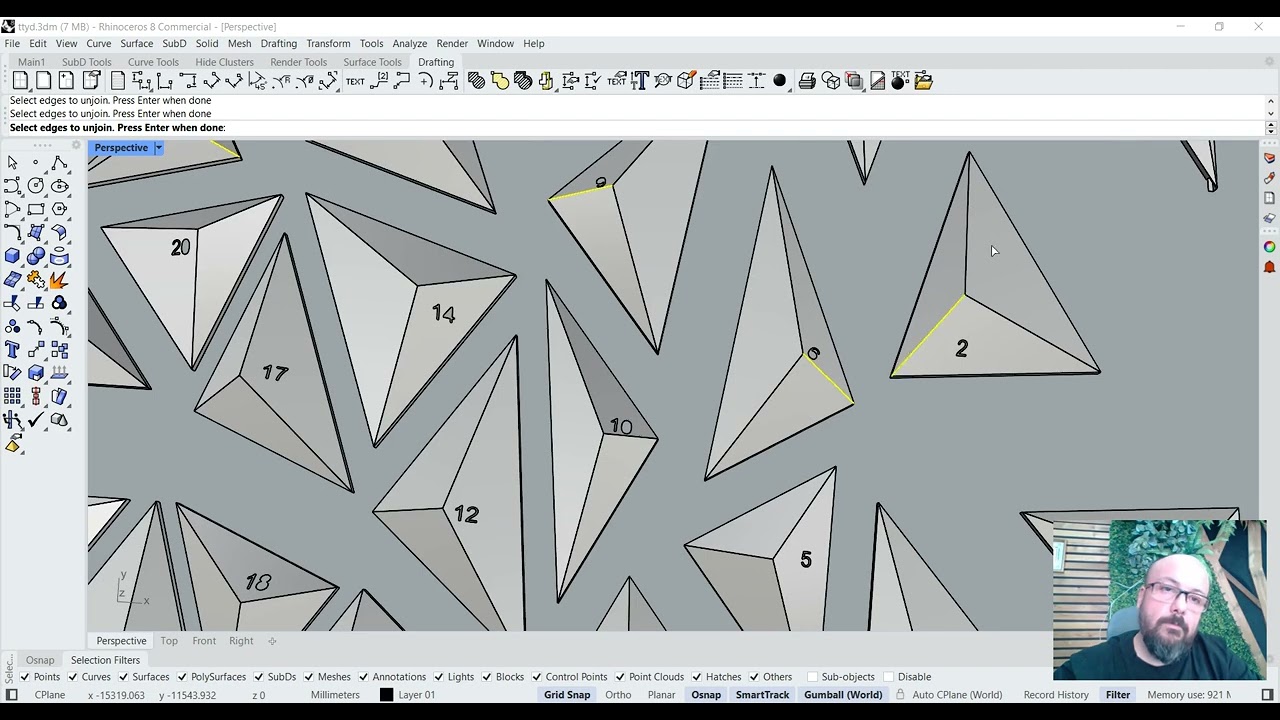Pick the Circle tool in left toolbar

(x=36, y=186)
